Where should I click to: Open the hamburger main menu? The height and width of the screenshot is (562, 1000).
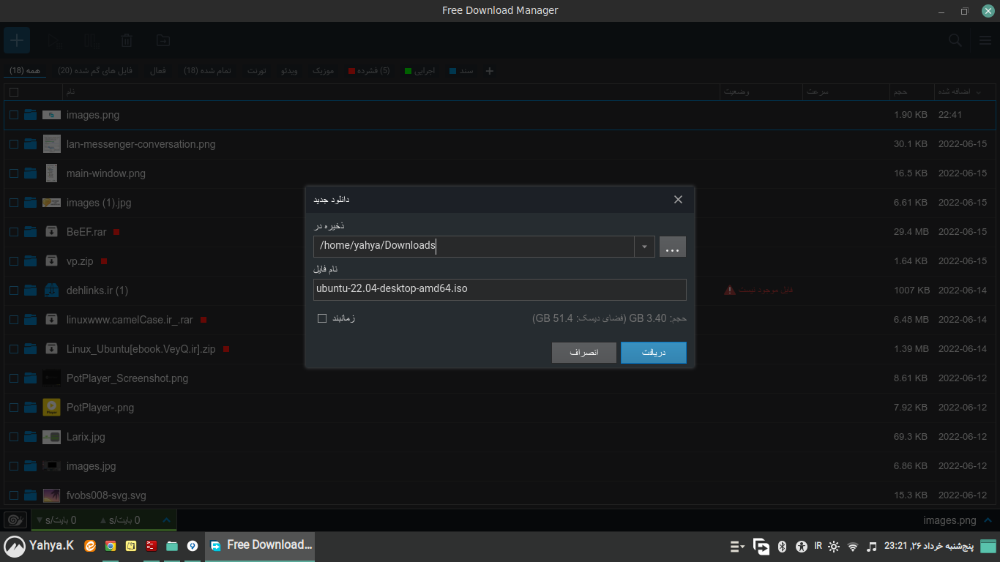coord(984,41)
